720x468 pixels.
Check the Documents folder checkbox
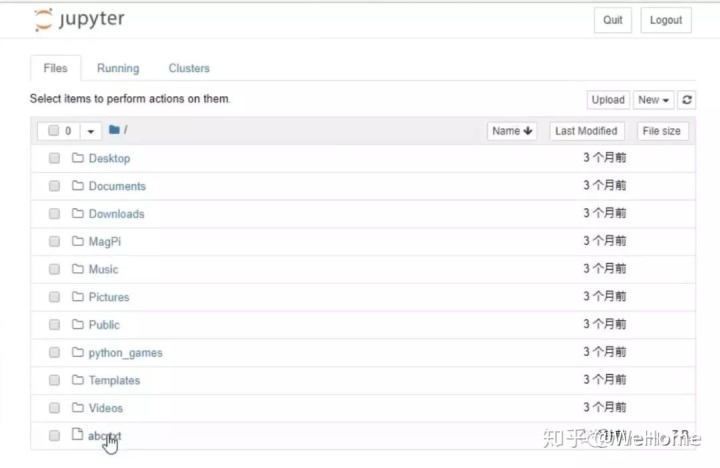click(x=54, y=186)
